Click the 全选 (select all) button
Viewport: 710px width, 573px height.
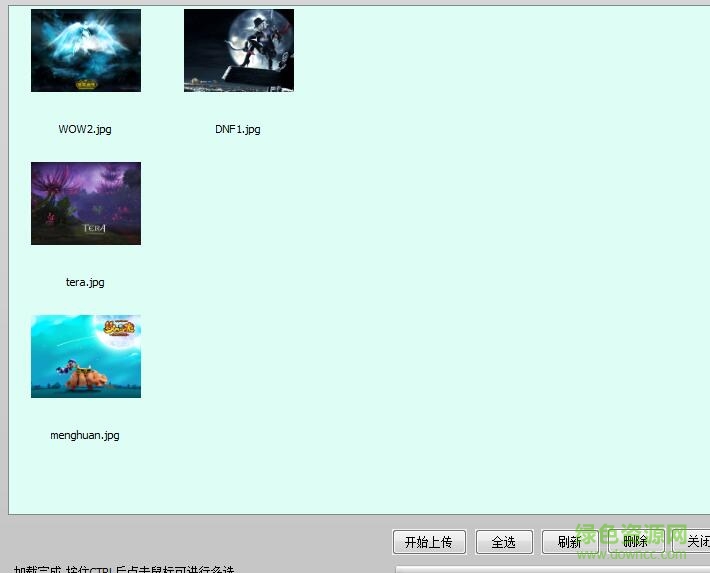504,542
